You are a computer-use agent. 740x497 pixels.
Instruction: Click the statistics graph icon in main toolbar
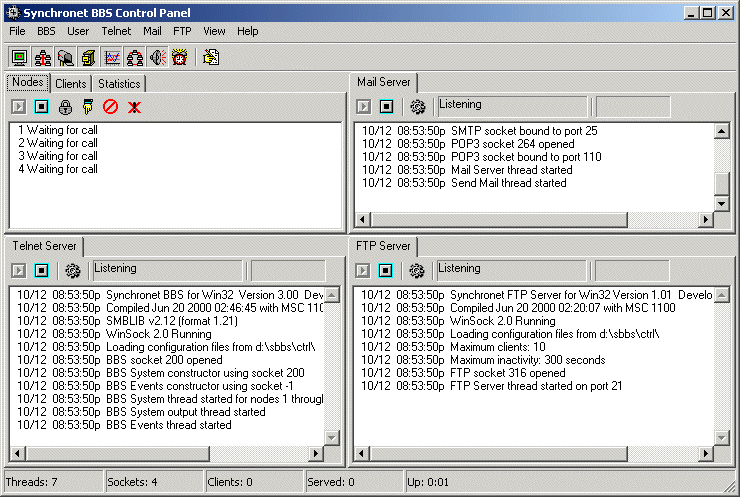[x=111, y=58]
